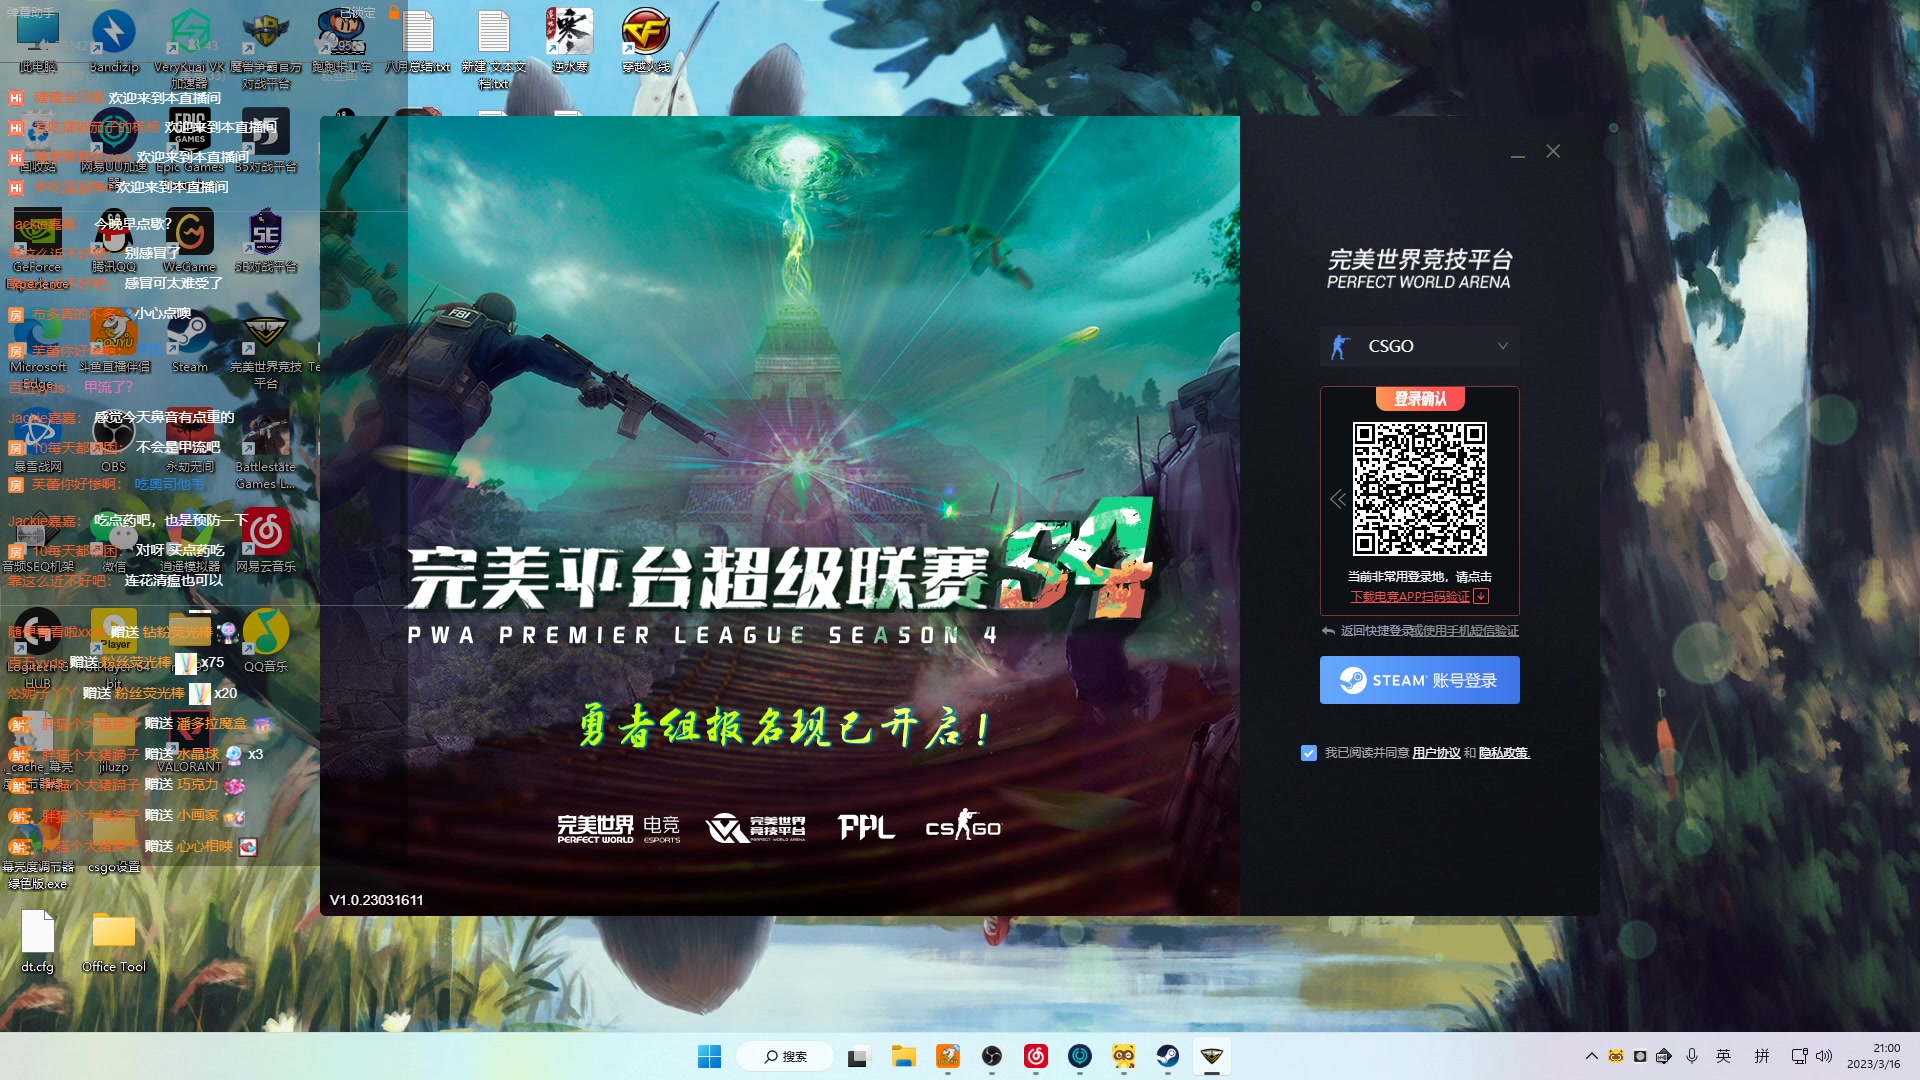This screenshot has width=1920, height=1080.
Task: Select 逆水寒 desktop icon
Action: tap(570, 42)
